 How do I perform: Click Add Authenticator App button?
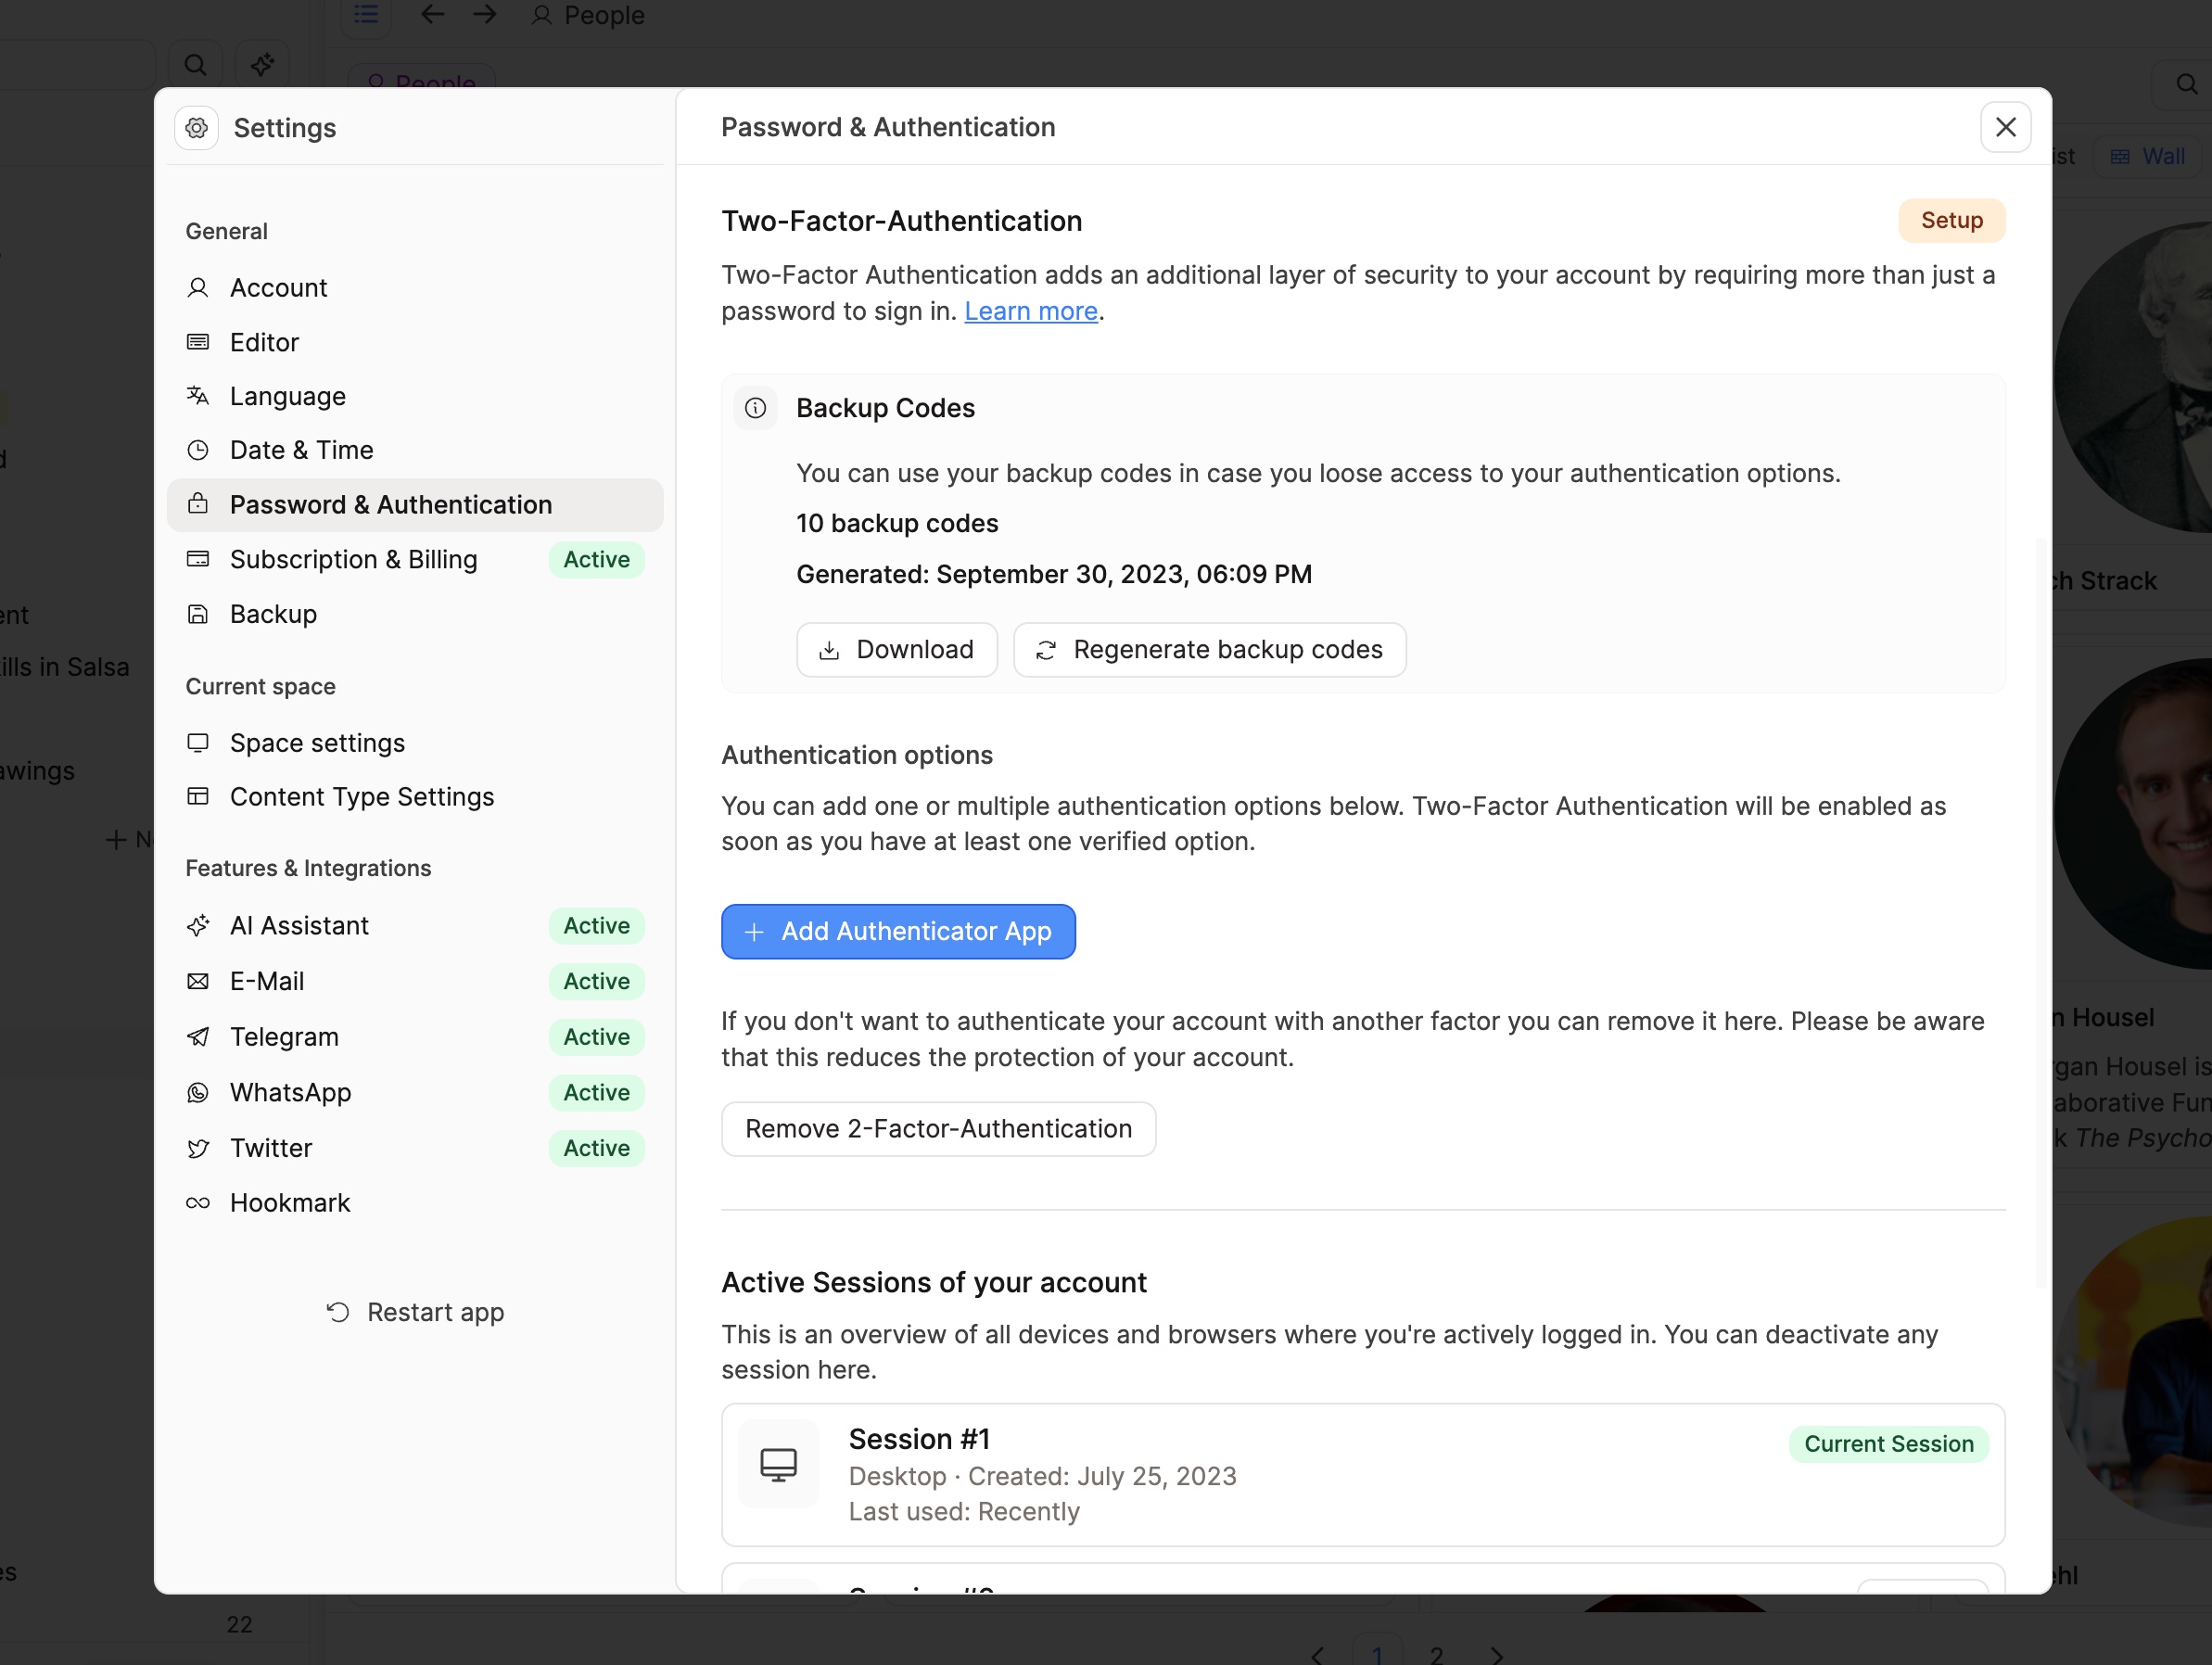pos(898,931)
